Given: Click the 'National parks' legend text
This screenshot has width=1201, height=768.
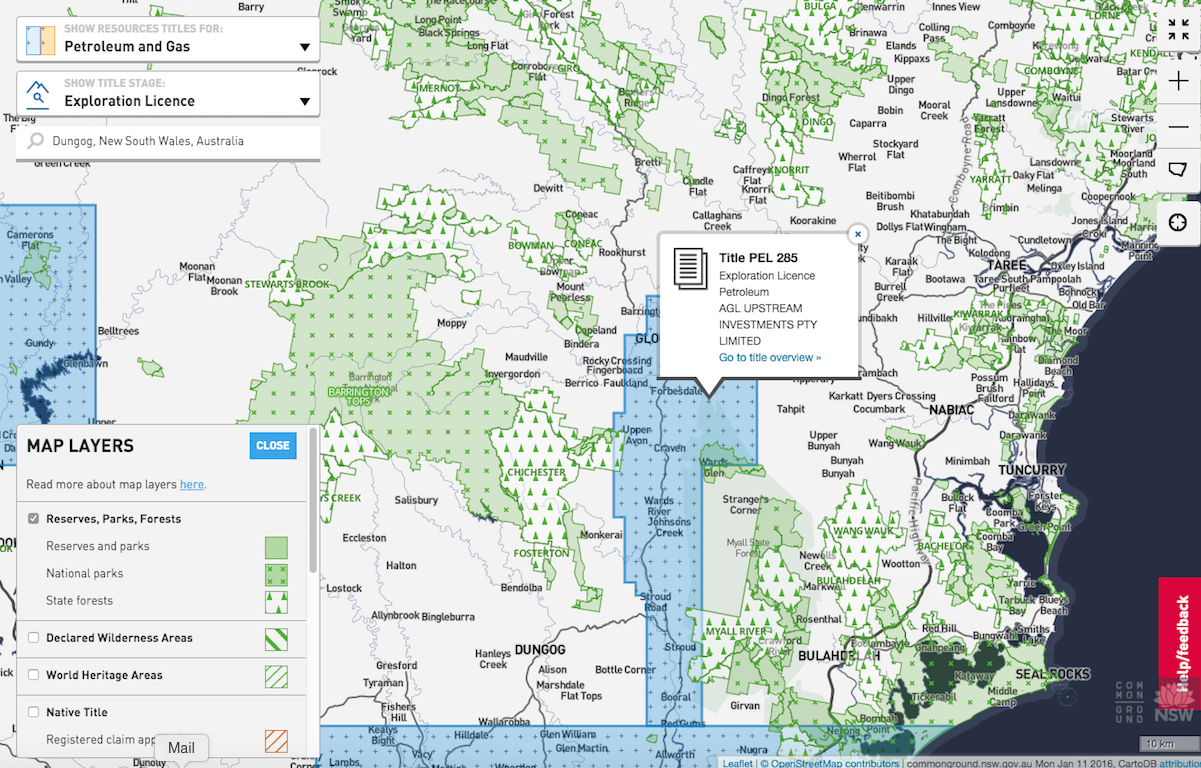Looking at the screenshot, I should (85, 574).
